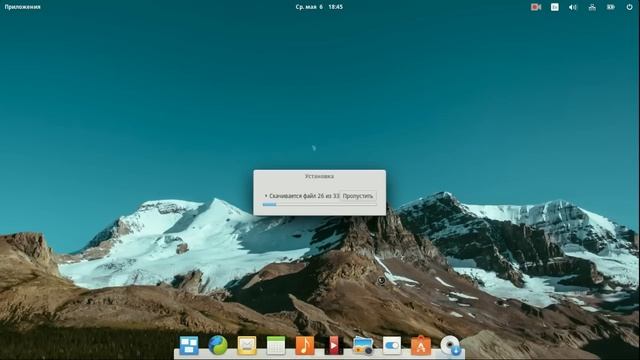Open the session power-off menu

tap(629, 7)
